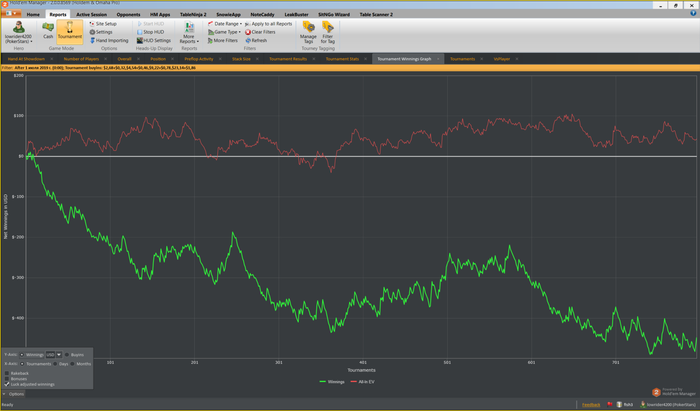Select Tournament game mode

coord(70,31)
